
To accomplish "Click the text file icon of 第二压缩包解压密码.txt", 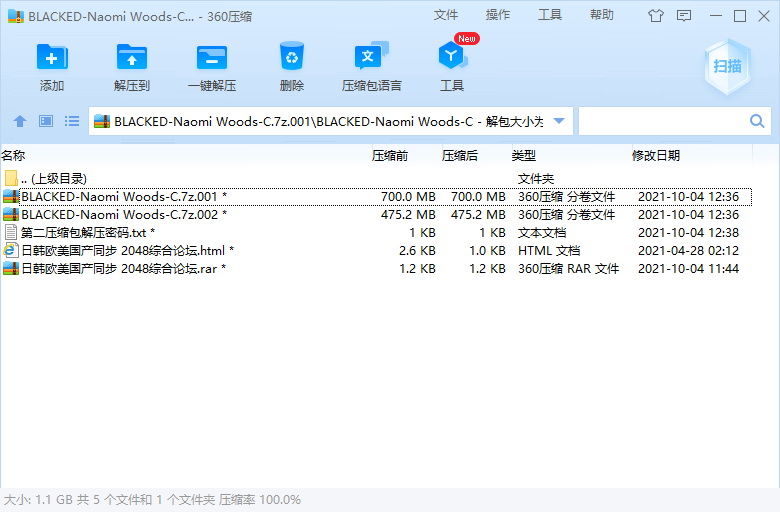I will (x=11, y=232).
